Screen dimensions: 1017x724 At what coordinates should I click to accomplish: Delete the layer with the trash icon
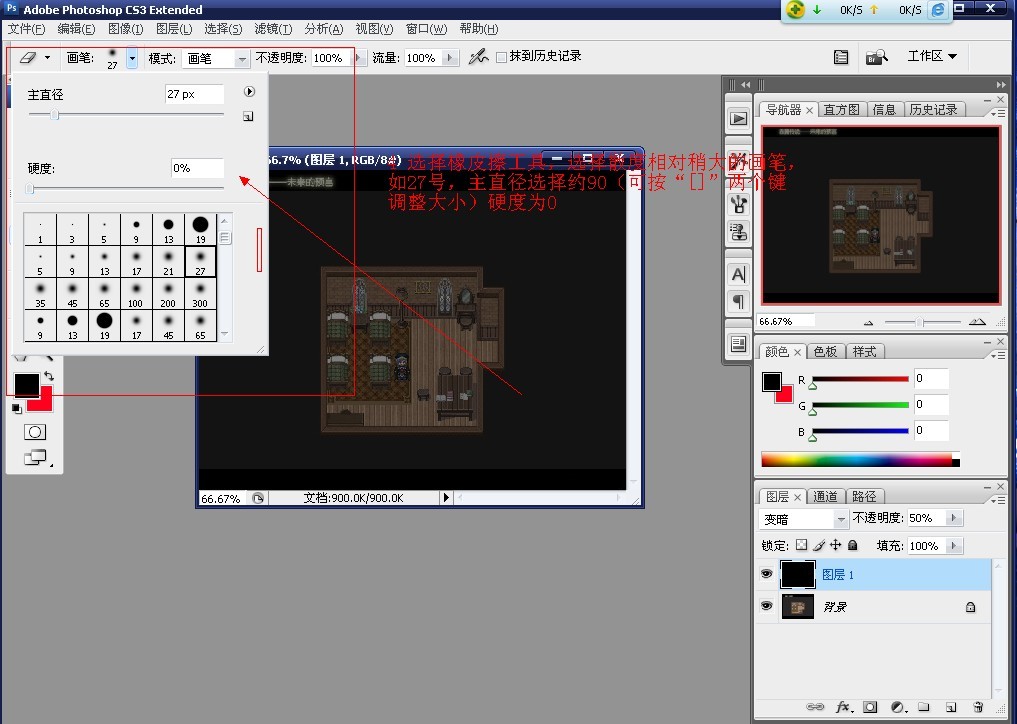[x=978, y=707]
